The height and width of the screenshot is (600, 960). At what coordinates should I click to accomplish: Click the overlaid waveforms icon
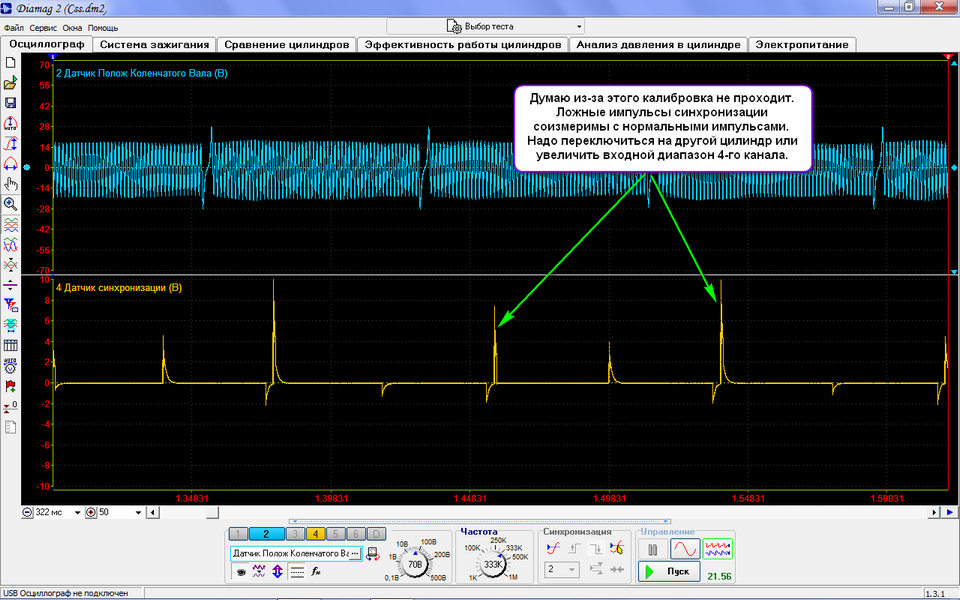(x=10, y=245)
